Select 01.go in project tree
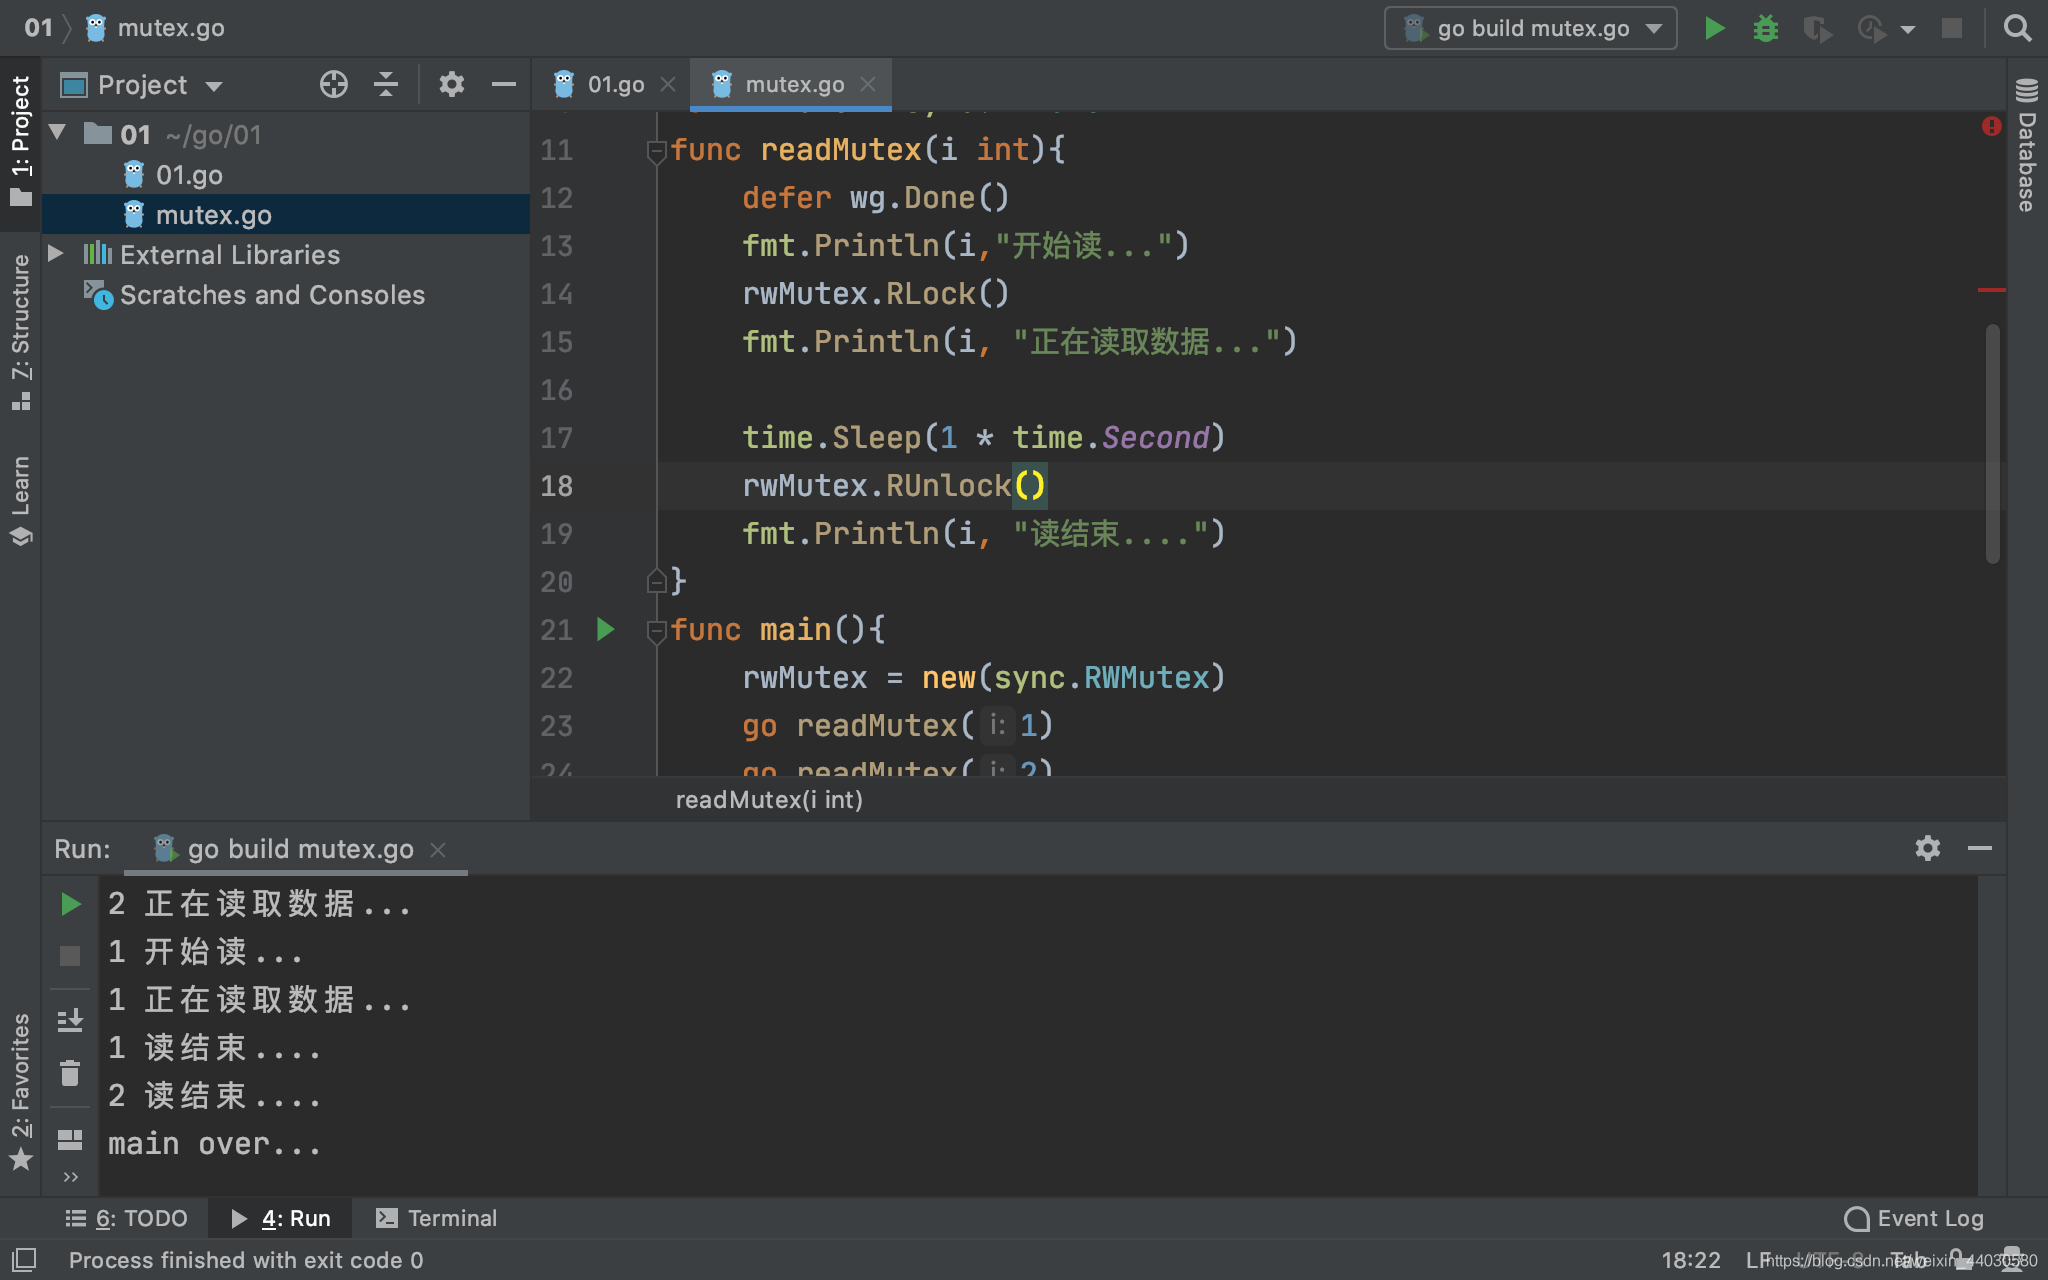This screenshot has width=2048, height=1280. click(189, 175)
